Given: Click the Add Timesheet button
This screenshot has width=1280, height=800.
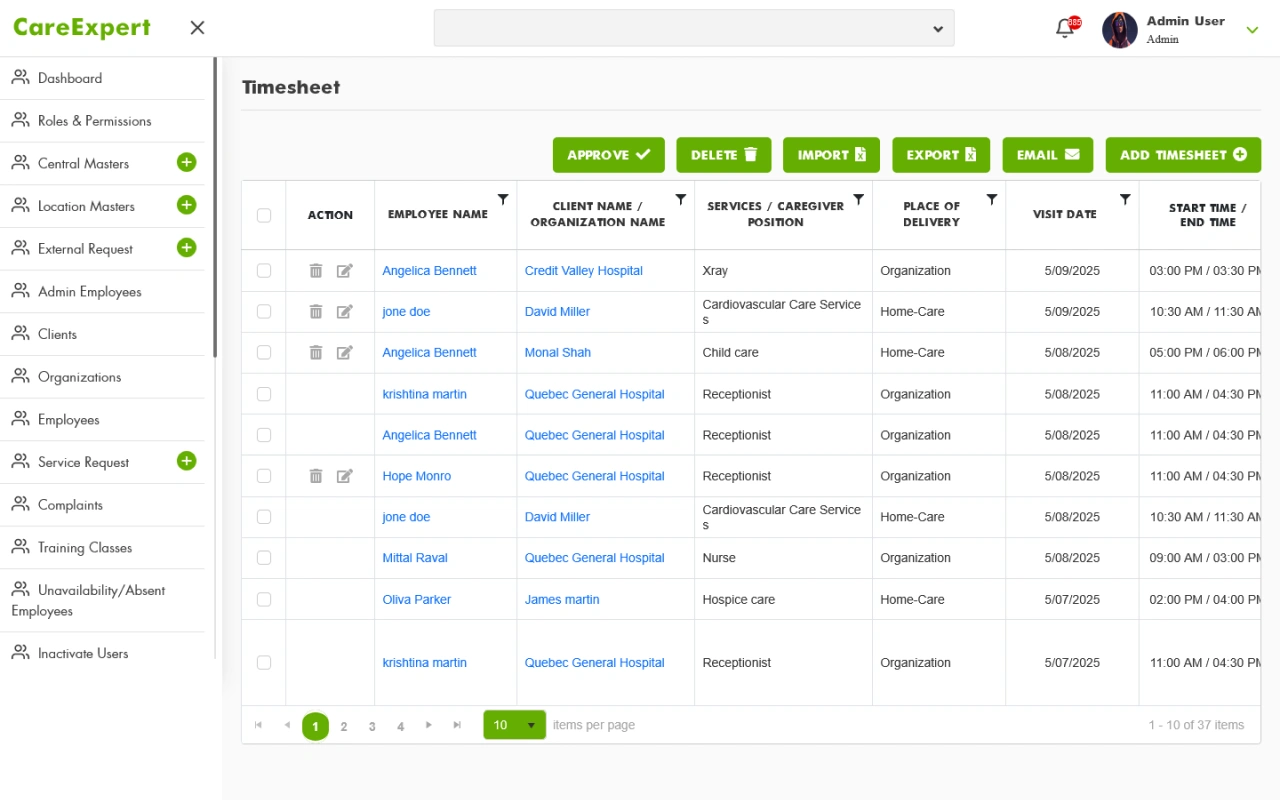Looking at the screenshot, I should click(1183, 155).
